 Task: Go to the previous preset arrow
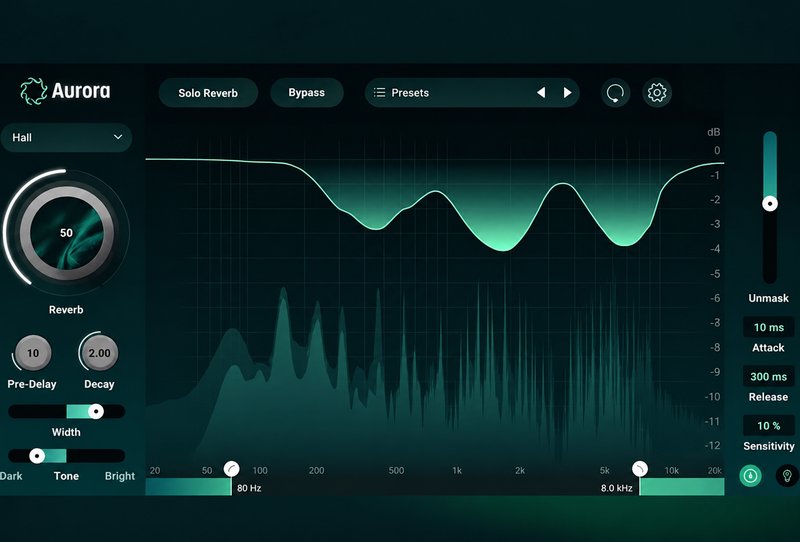tap(541, 92)
